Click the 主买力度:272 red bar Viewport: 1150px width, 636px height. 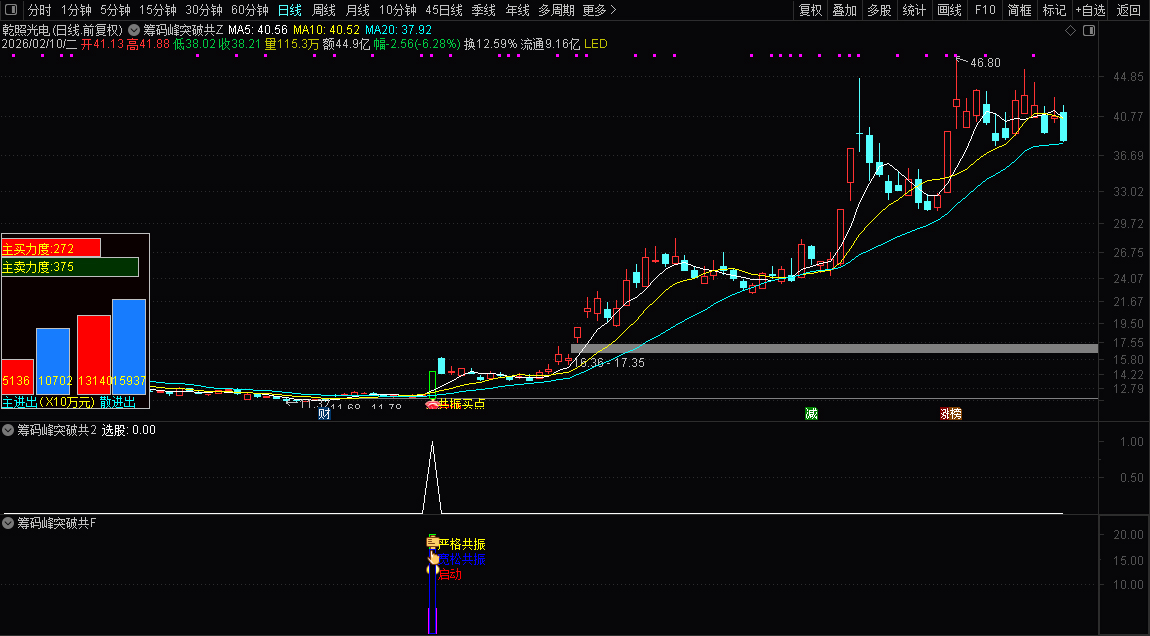pyautogui.click(x=51, y=248)
